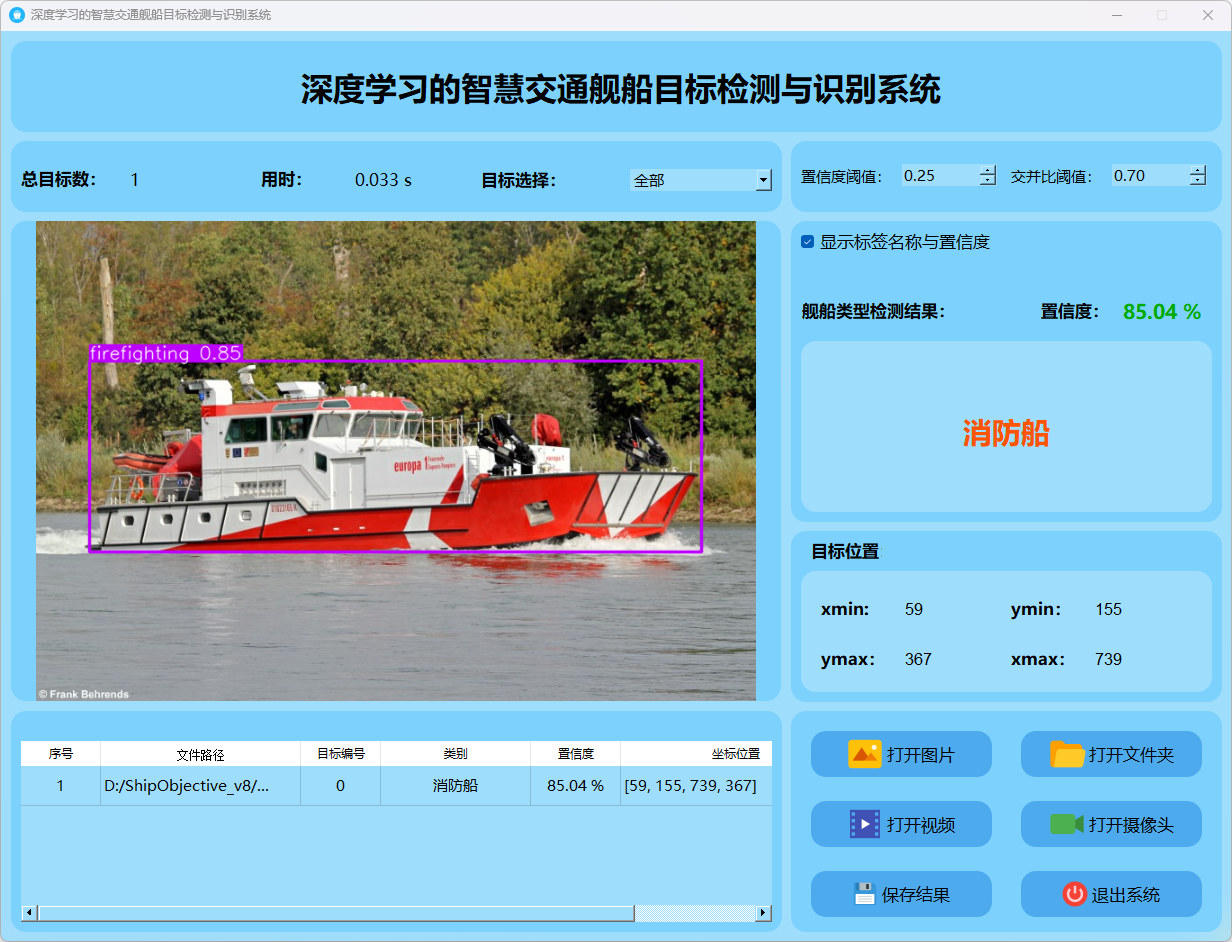1232x942 pixels.
Task: Click the picture icon on 打开图片
Action: (x=864, y=754)
